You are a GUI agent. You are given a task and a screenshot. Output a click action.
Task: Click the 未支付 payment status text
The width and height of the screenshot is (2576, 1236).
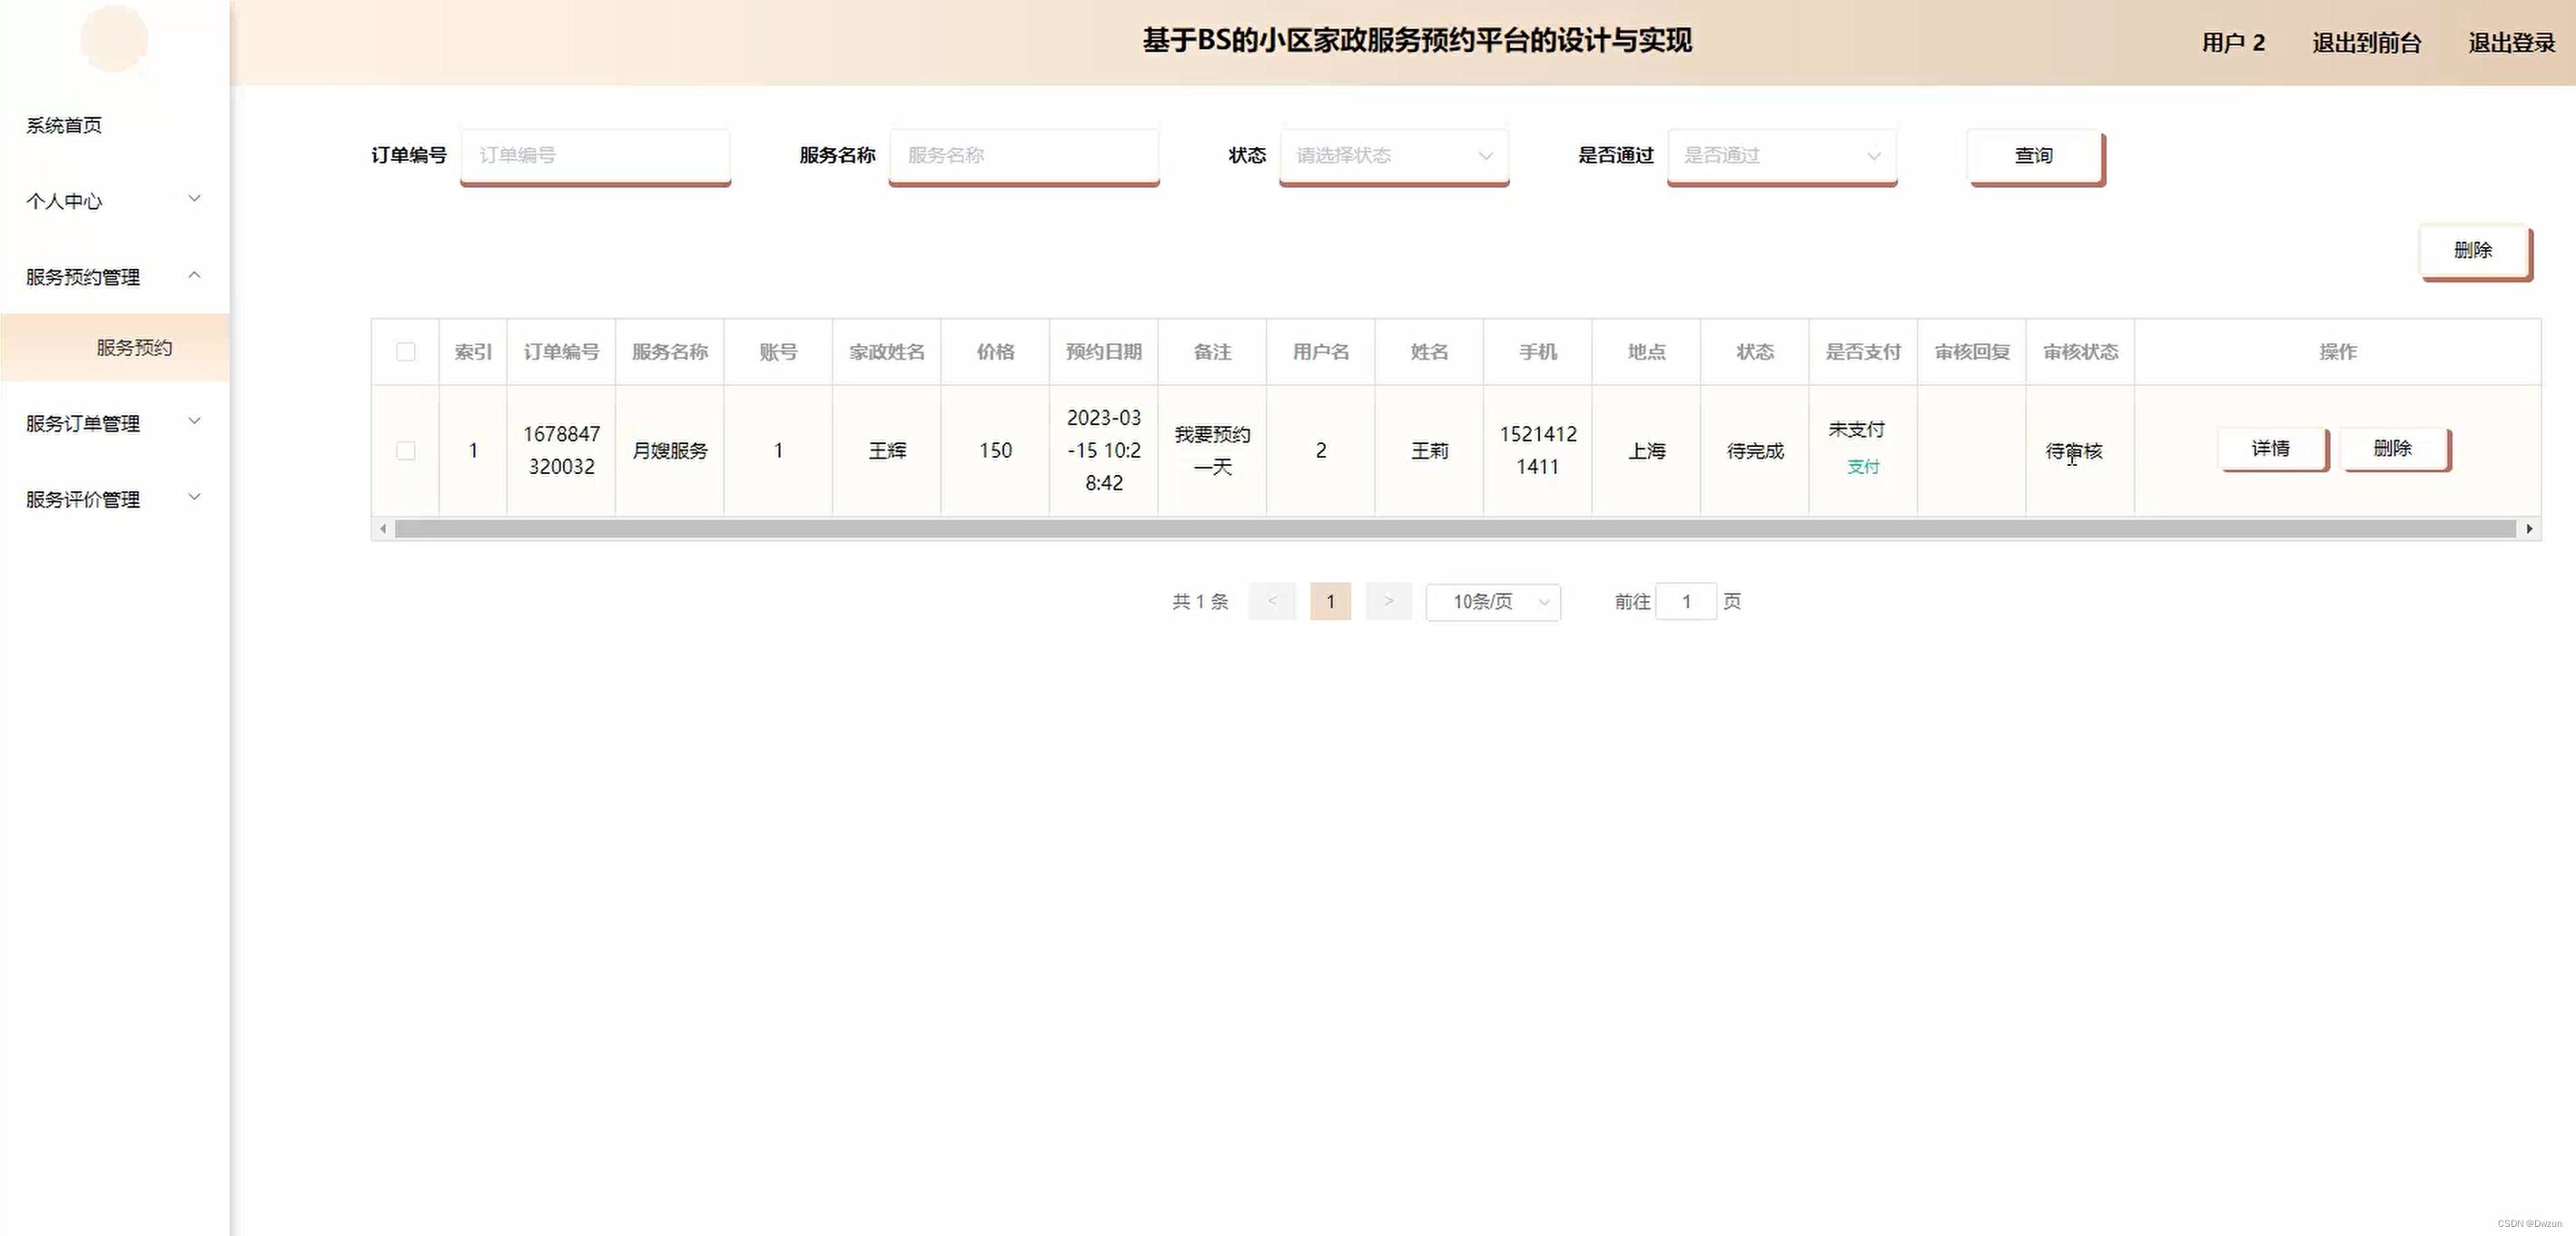point(1856,430)
